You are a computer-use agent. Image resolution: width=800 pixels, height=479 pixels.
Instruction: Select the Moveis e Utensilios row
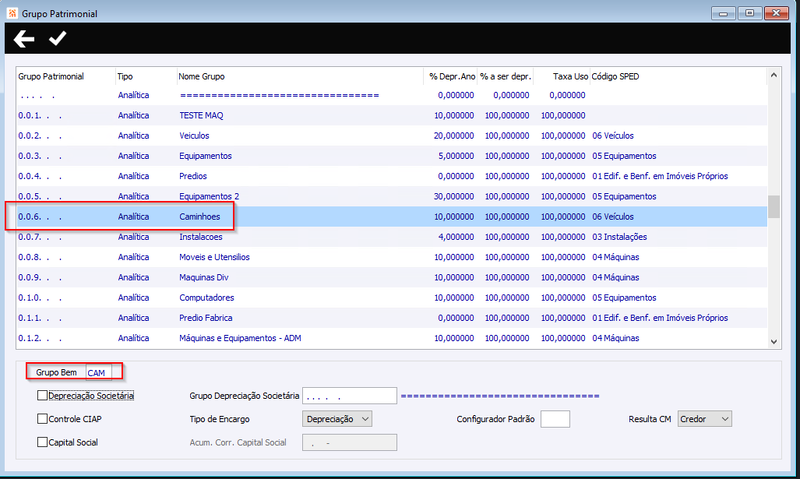(391, 257)
